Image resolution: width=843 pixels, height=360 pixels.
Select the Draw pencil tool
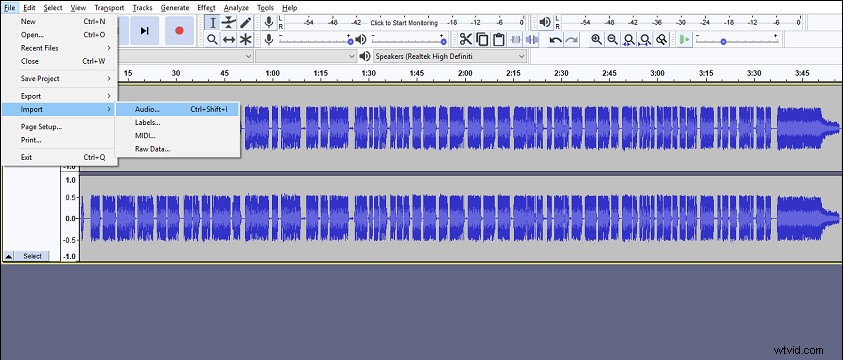246,23
